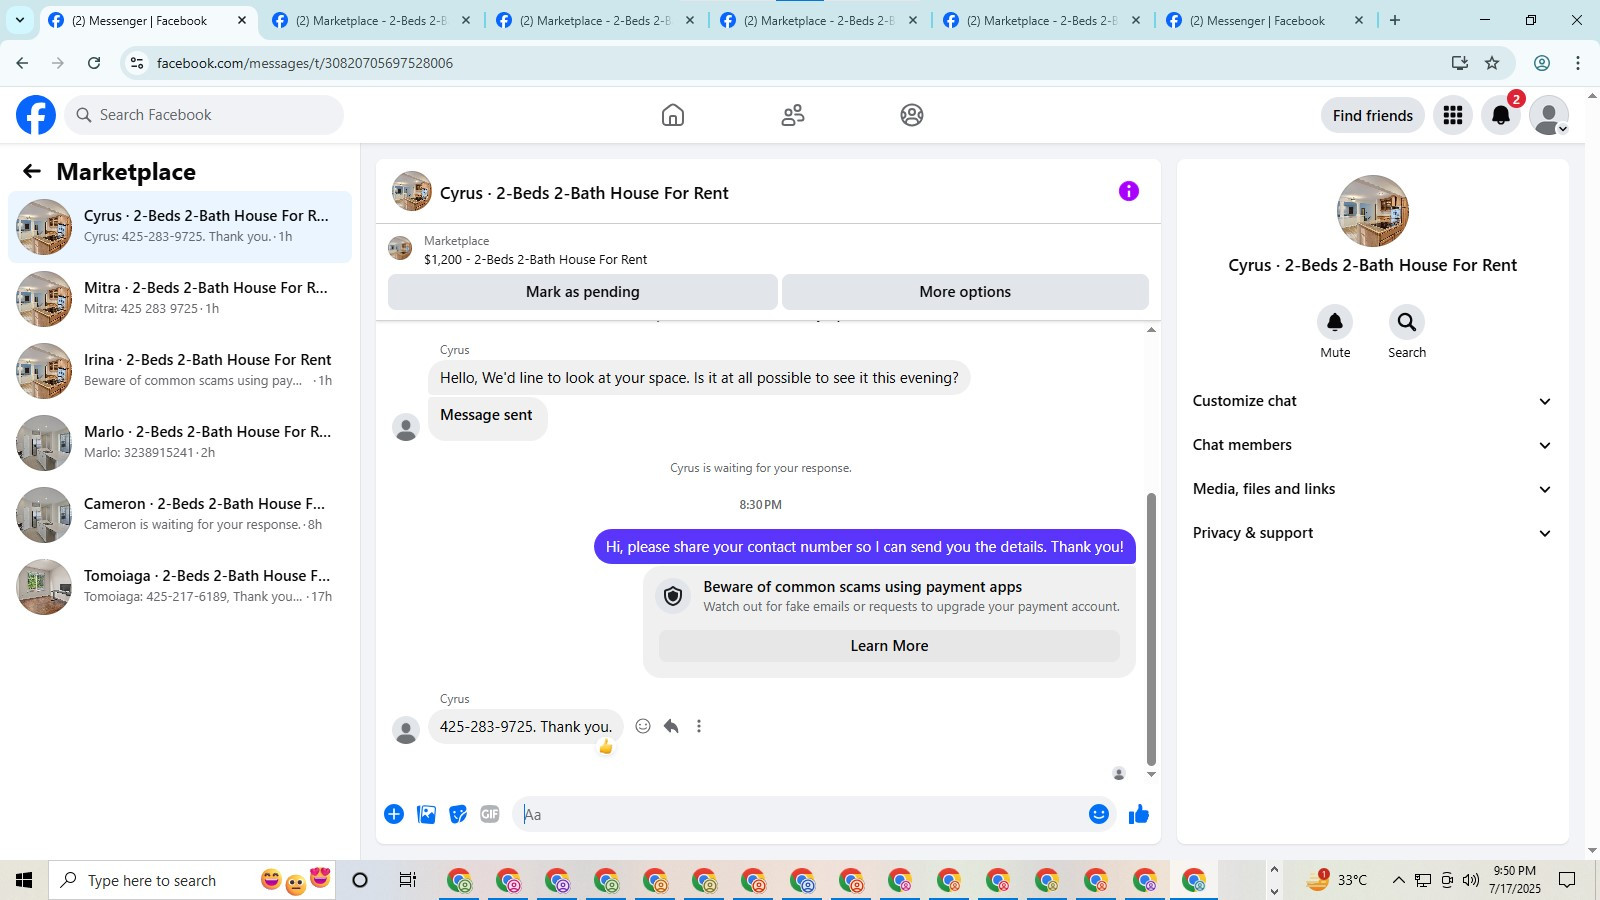Click scroll down arrow in chat

coord(1151,774)
